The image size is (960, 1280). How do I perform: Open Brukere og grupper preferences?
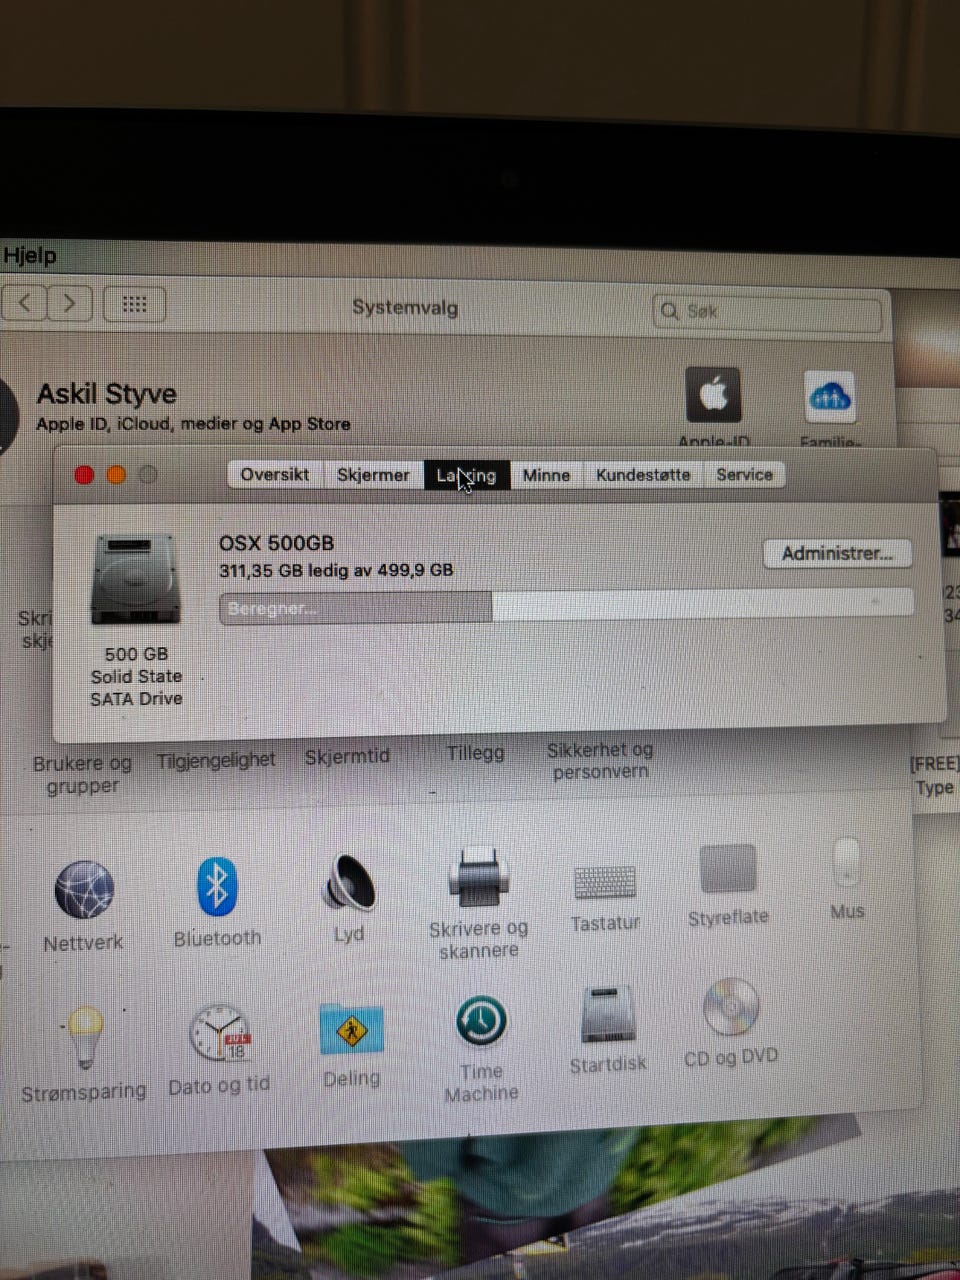(x=82, y=775)
